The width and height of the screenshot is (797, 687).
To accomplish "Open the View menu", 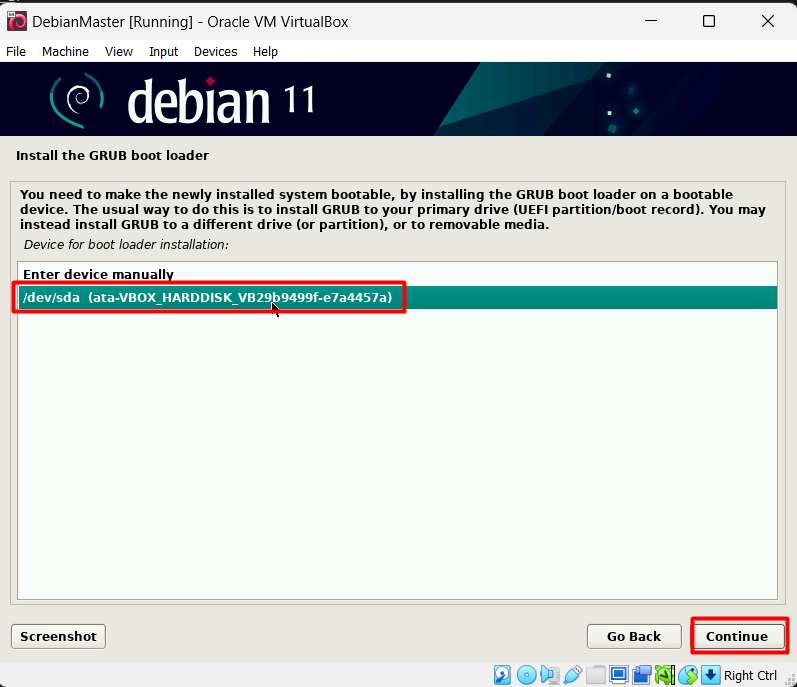I will click(119, 52).
